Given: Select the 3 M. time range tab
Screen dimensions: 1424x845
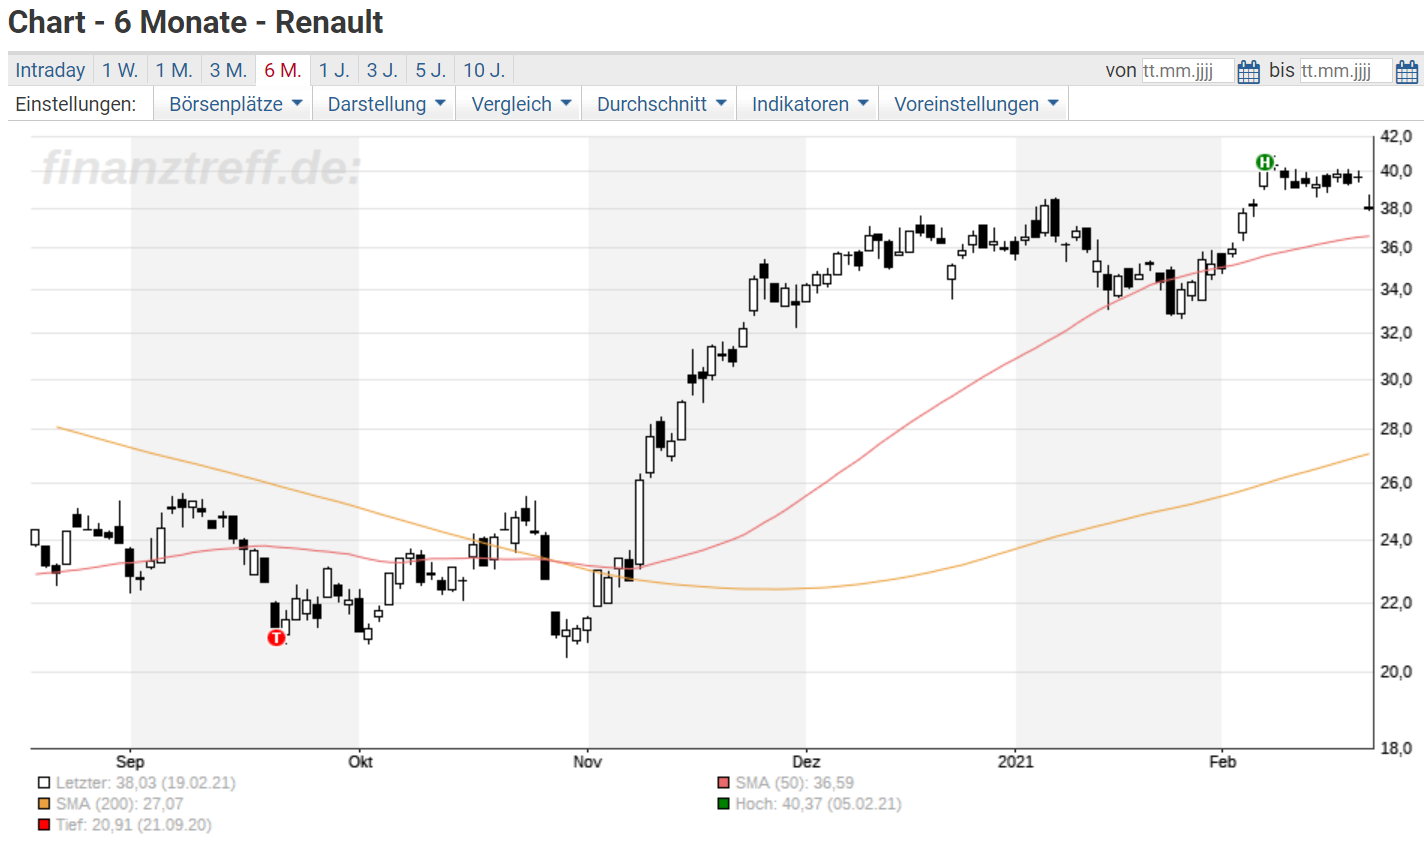Looking at the screenshot, I should 228,70.
